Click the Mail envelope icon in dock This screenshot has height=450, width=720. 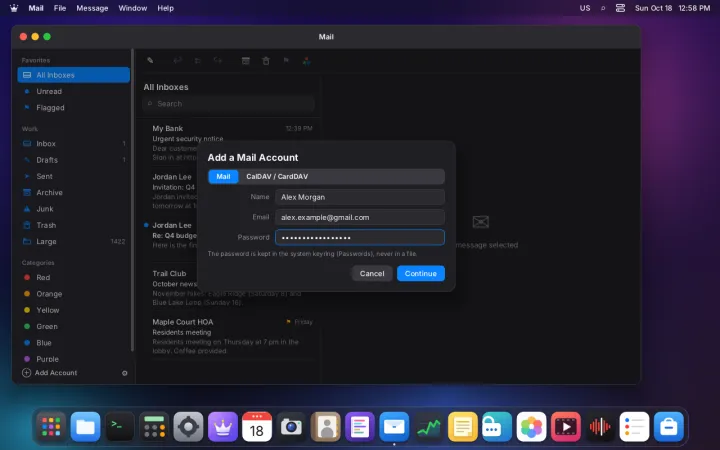pos(394,427)
